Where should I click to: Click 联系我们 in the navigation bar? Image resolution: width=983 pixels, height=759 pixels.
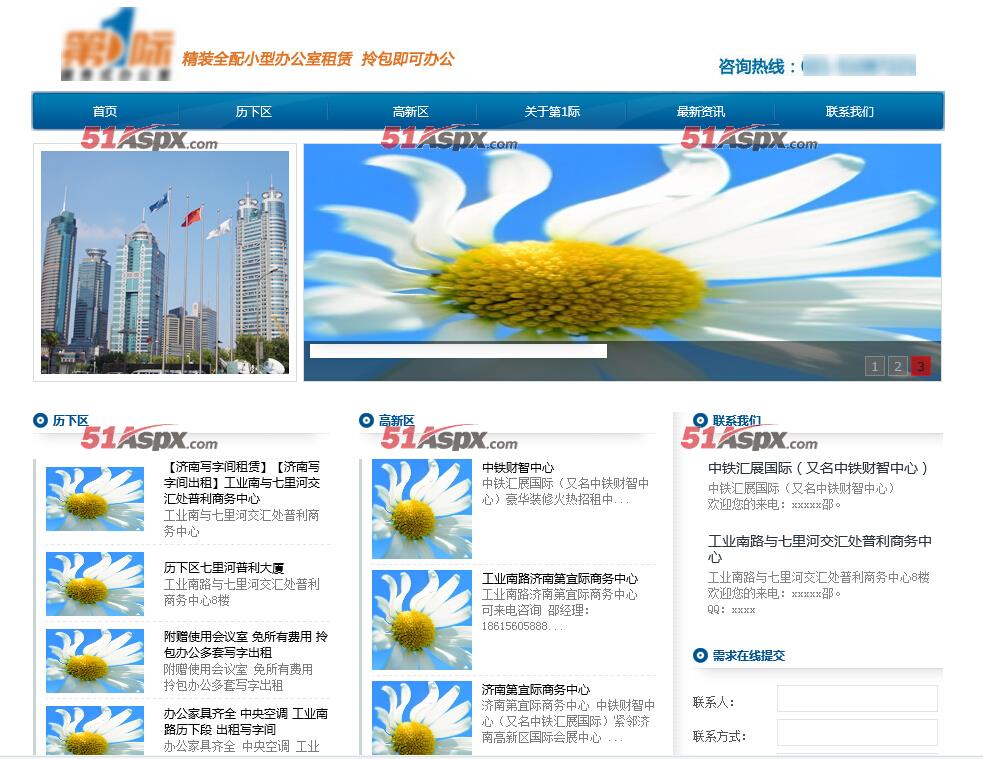pyautogui.click(x=849, y=112)
